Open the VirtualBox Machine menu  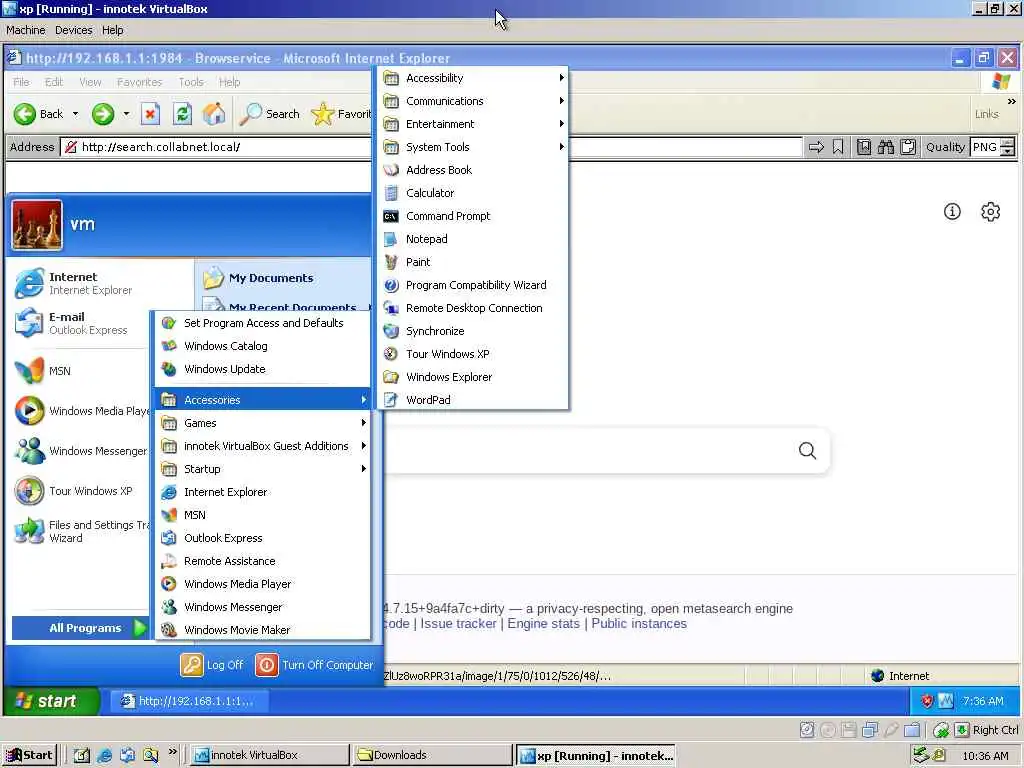(25, 30)
